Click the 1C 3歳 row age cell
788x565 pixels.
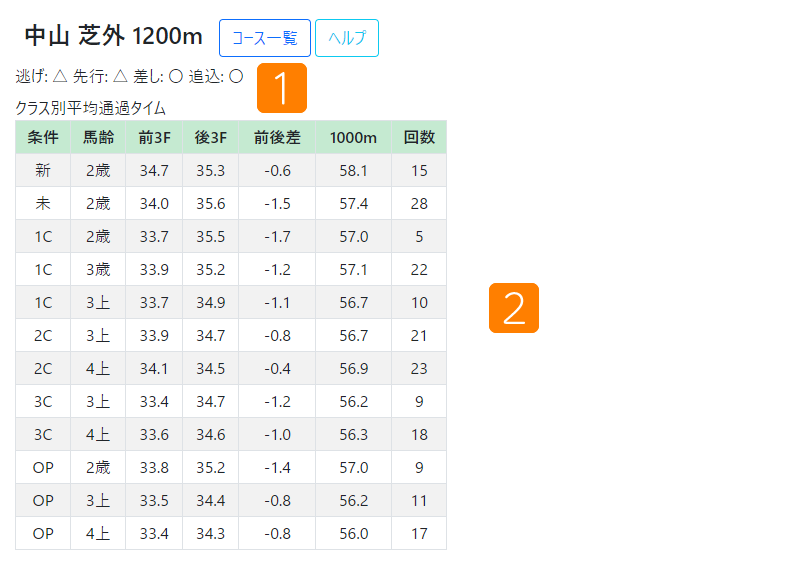pyautogui.click(x=98, y=269)
